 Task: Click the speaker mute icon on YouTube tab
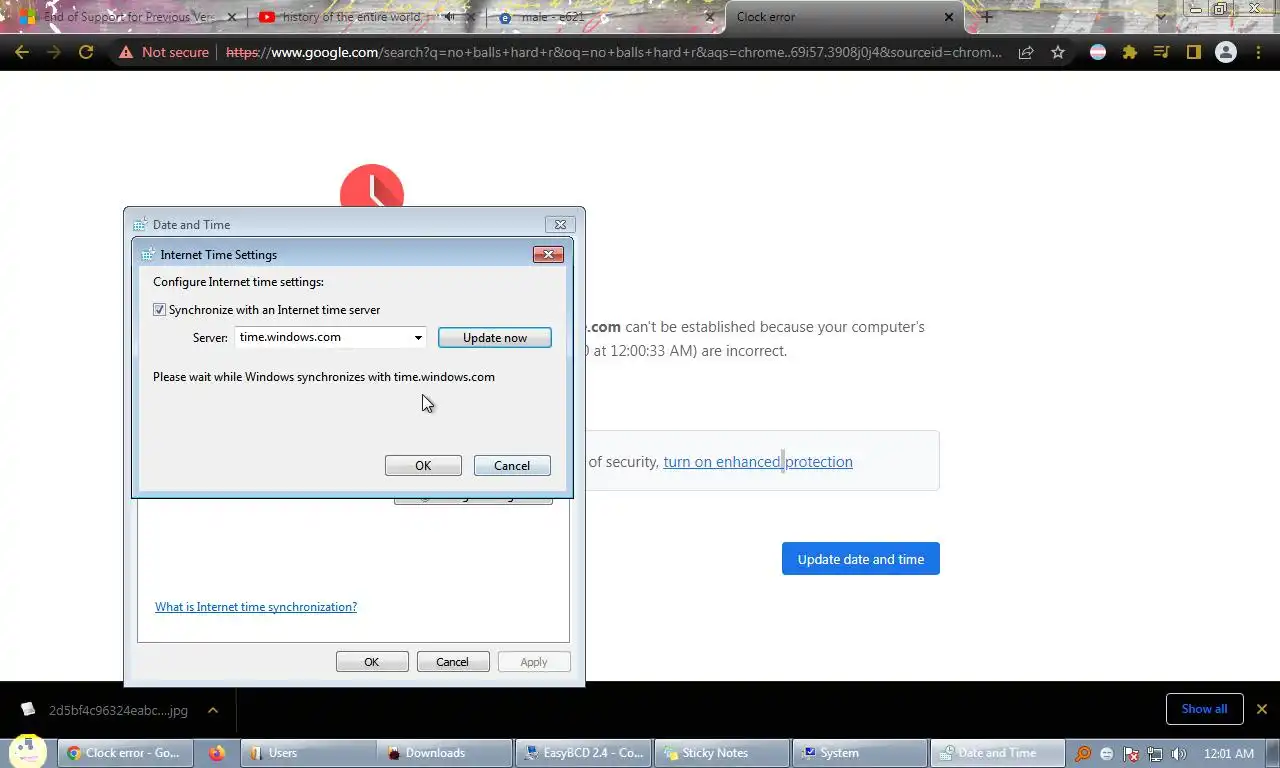click(450, 17)
